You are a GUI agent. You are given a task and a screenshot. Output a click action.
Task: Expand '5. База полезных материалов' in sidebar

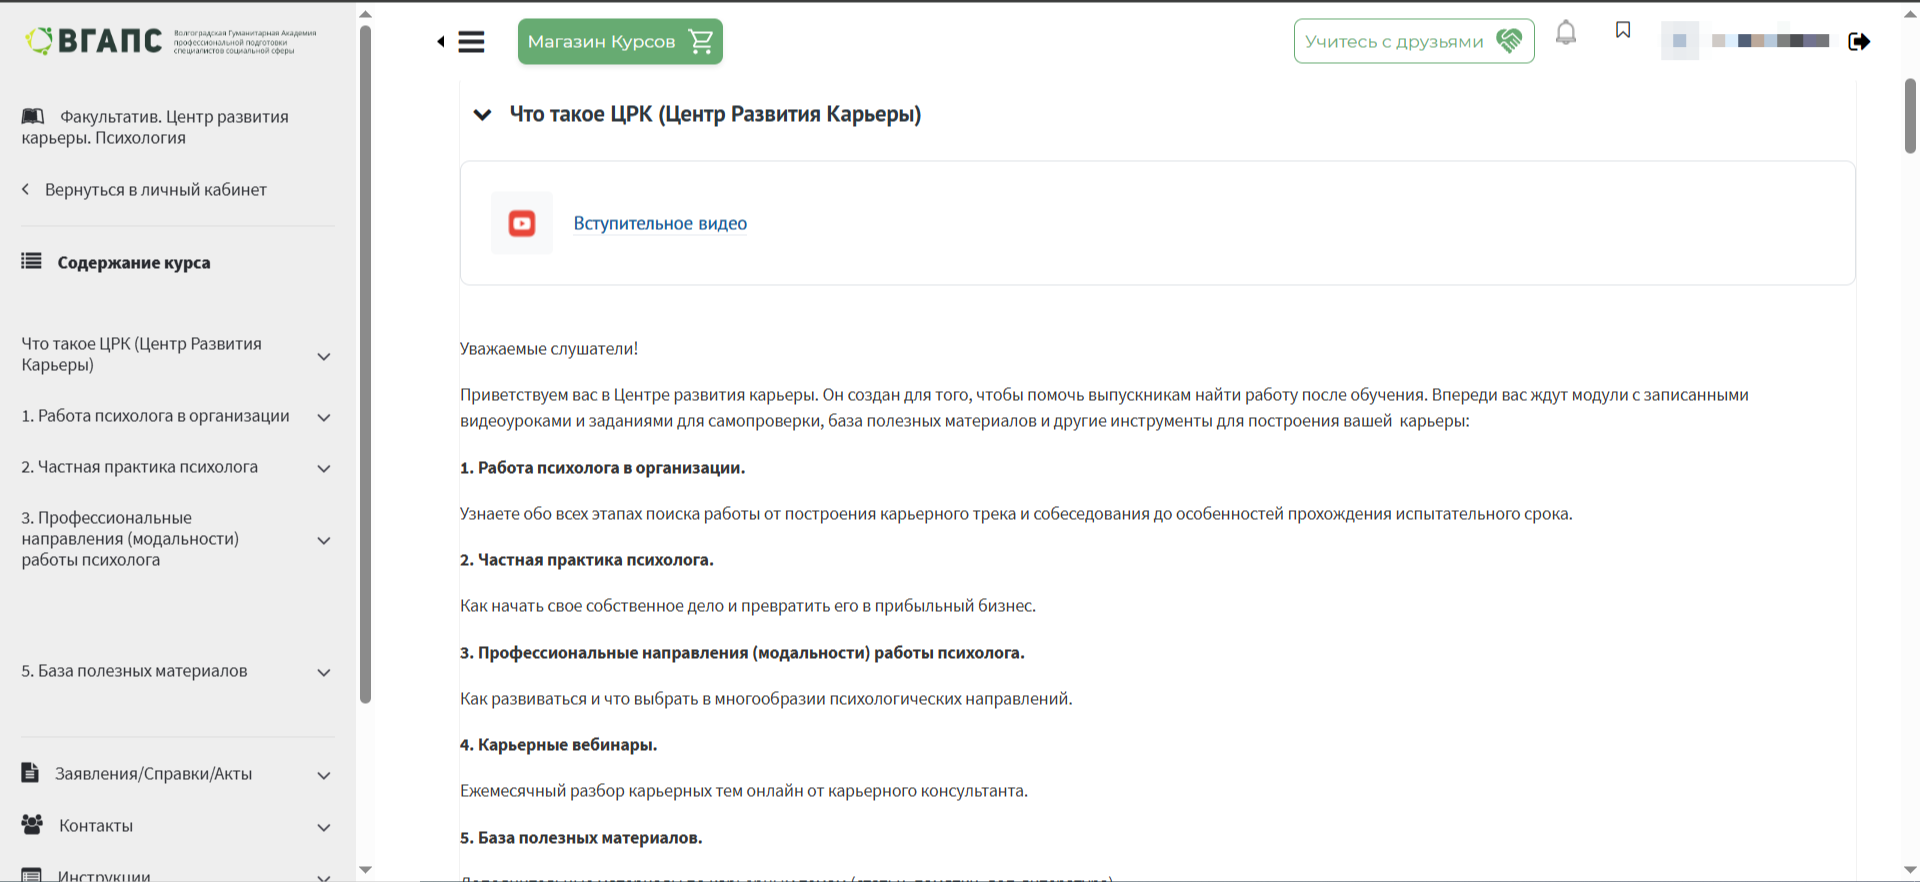pyautogui.click(x=323, y=672)
